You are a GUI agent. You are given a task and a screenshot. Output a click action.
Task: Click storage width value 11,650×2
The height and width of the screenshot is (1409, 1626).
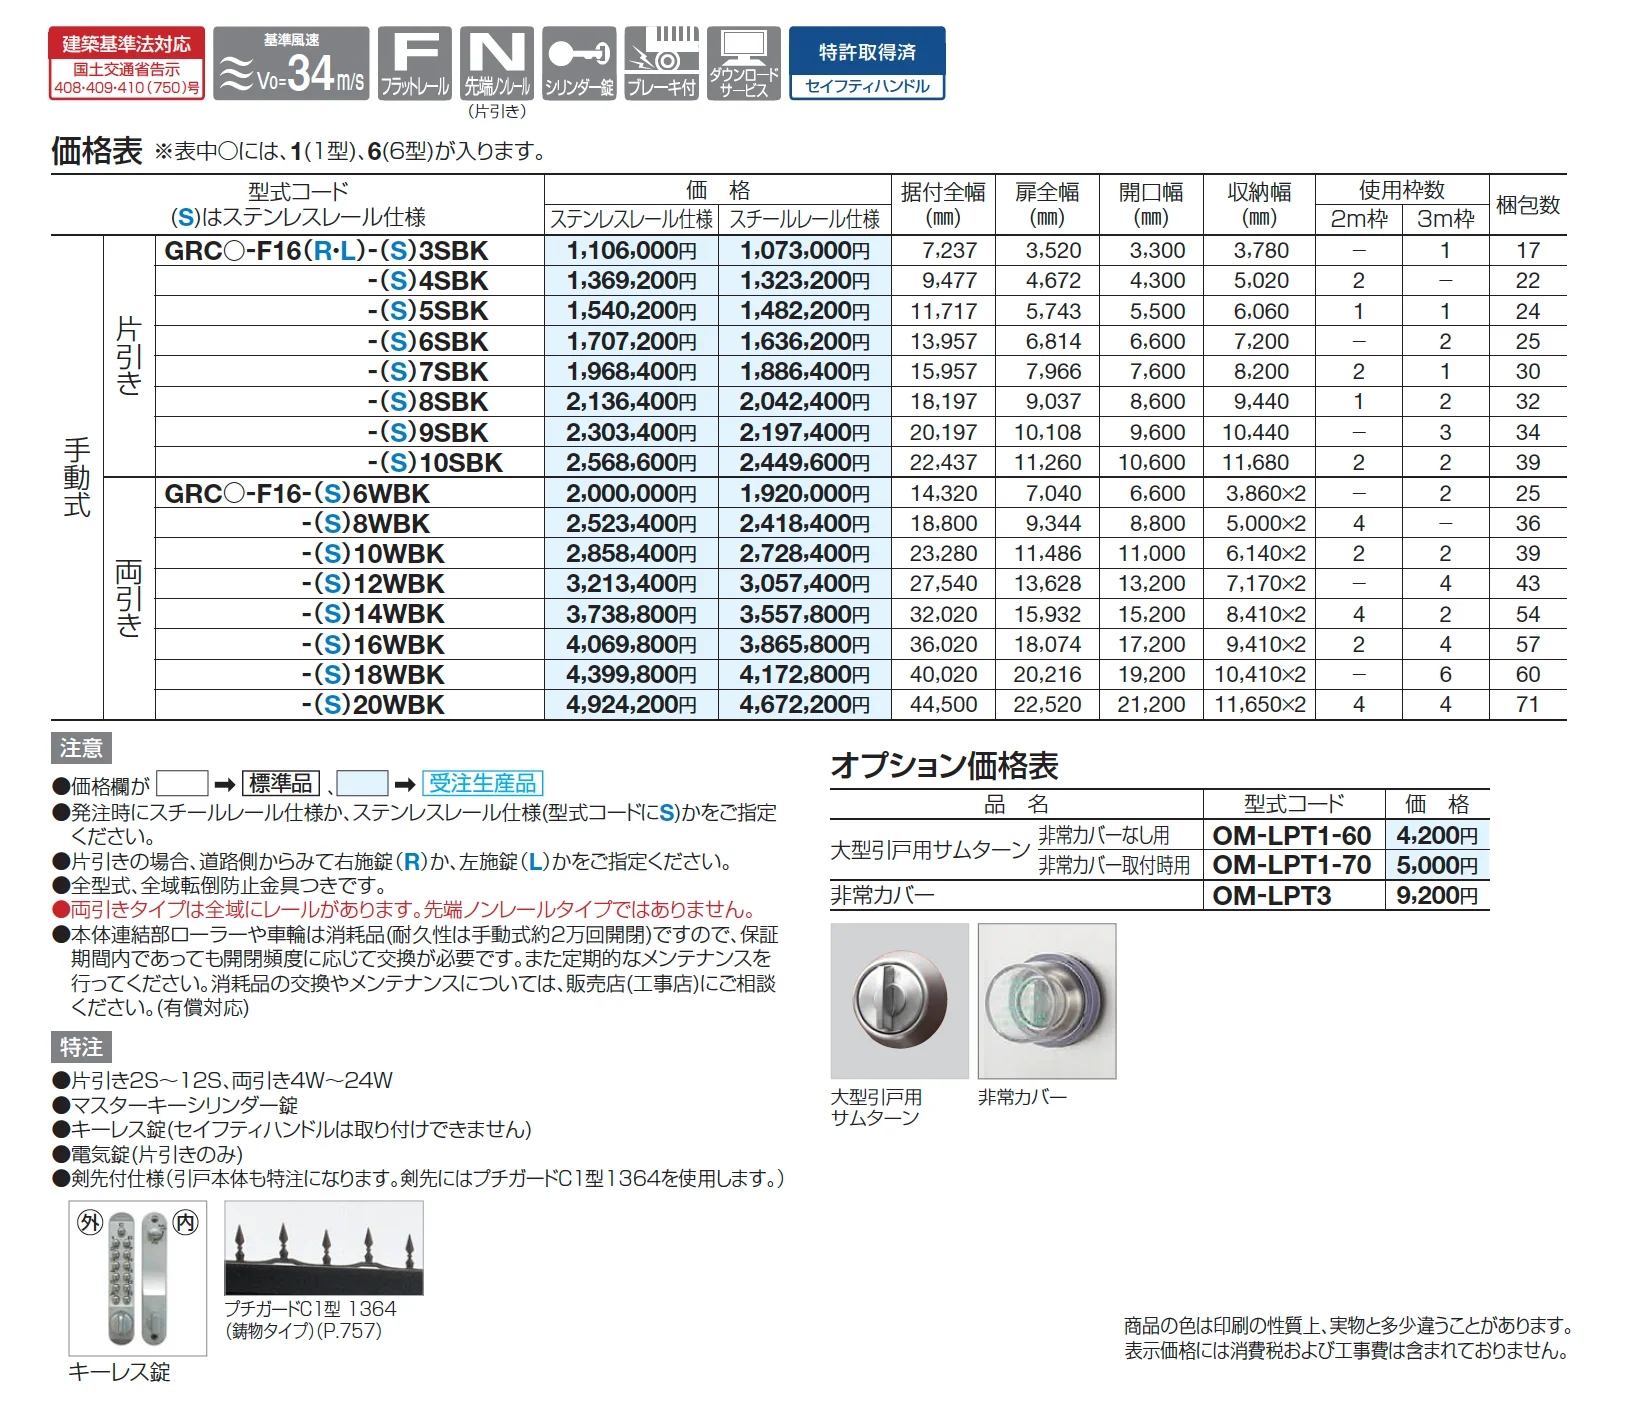(1259, 705)
